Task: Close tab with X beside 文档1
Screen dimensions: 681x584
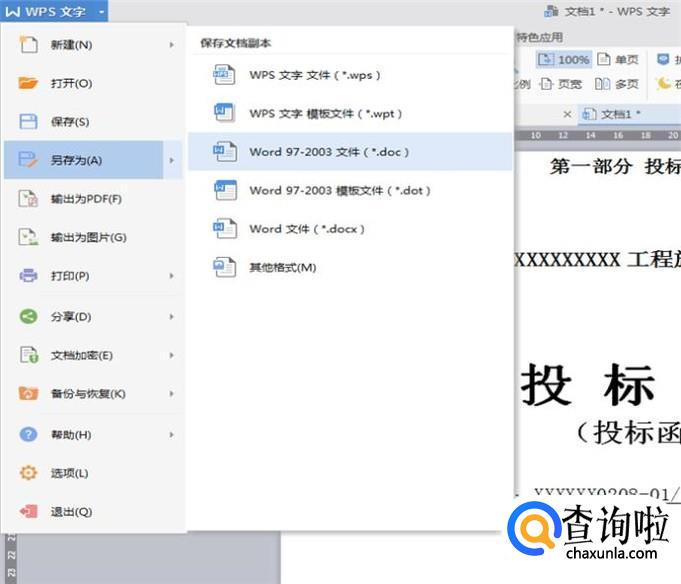Action: pos(567,114)
